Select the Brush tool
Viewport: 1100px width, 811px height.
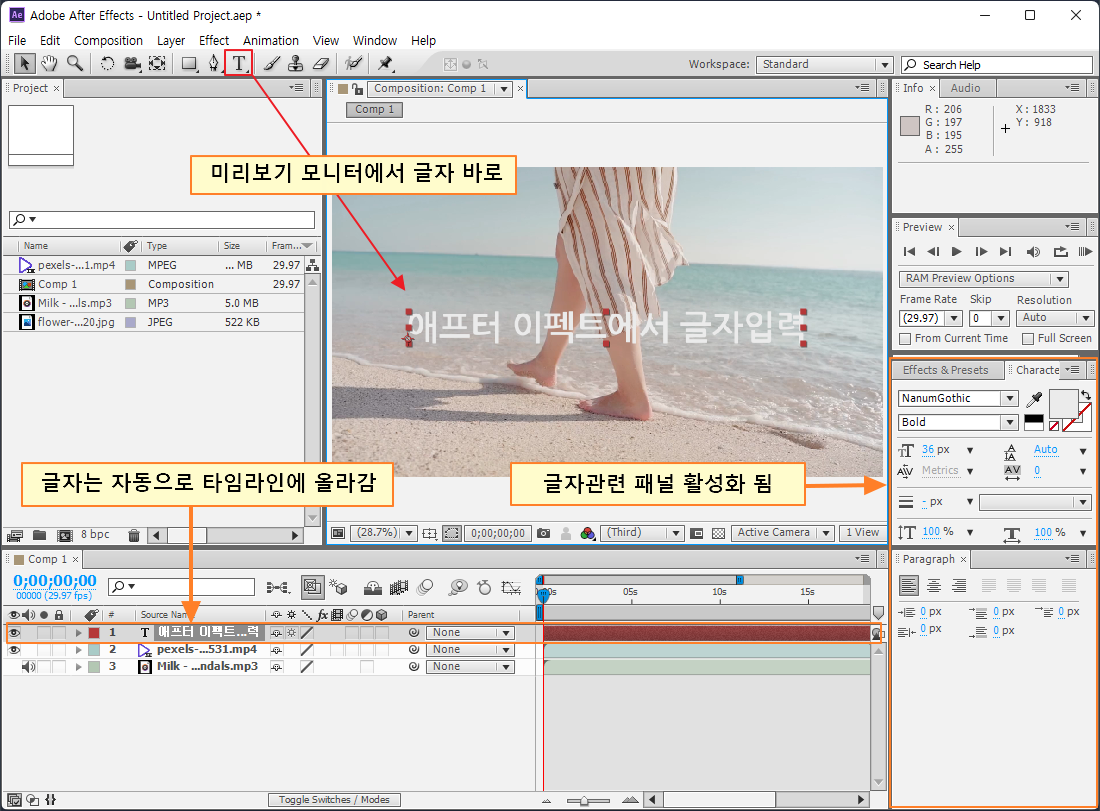(271, 64)
